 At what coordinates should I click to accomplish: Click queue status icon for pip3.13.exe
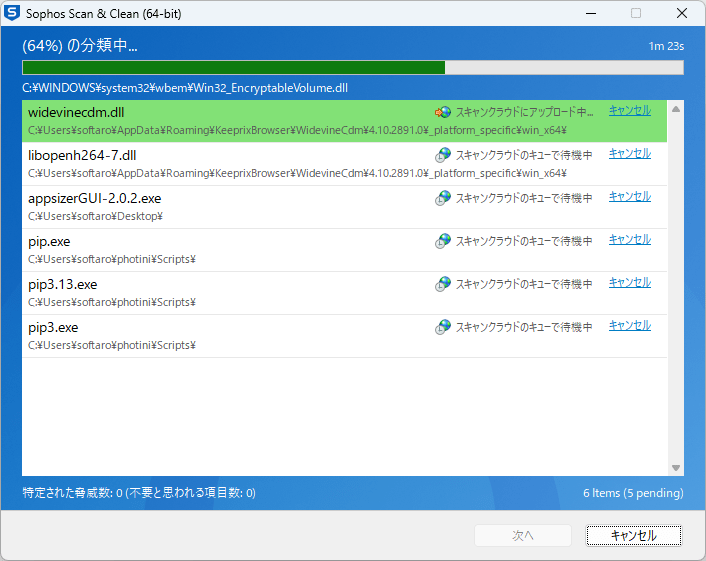(x=443, y=284)
